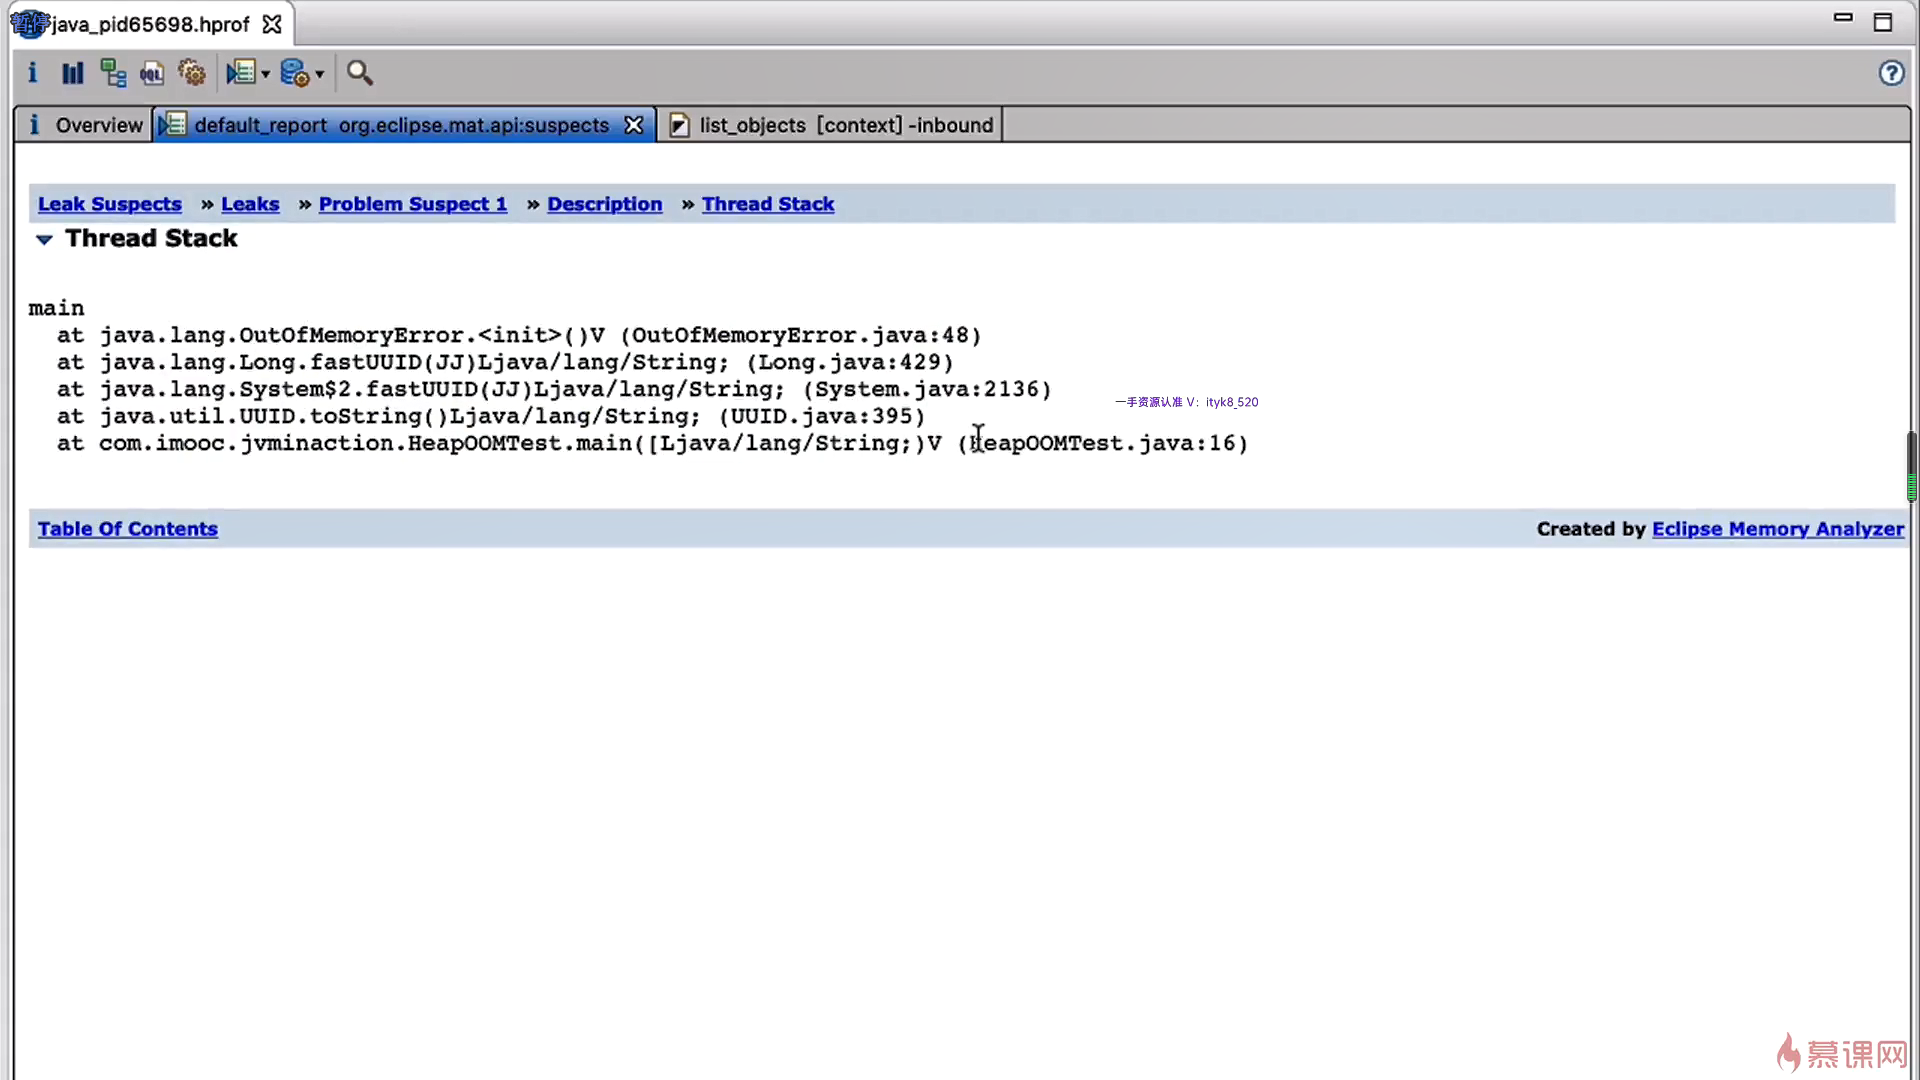Open the Overview info toolbar icon
The image size is (1920, 1080).
point(32,73)
